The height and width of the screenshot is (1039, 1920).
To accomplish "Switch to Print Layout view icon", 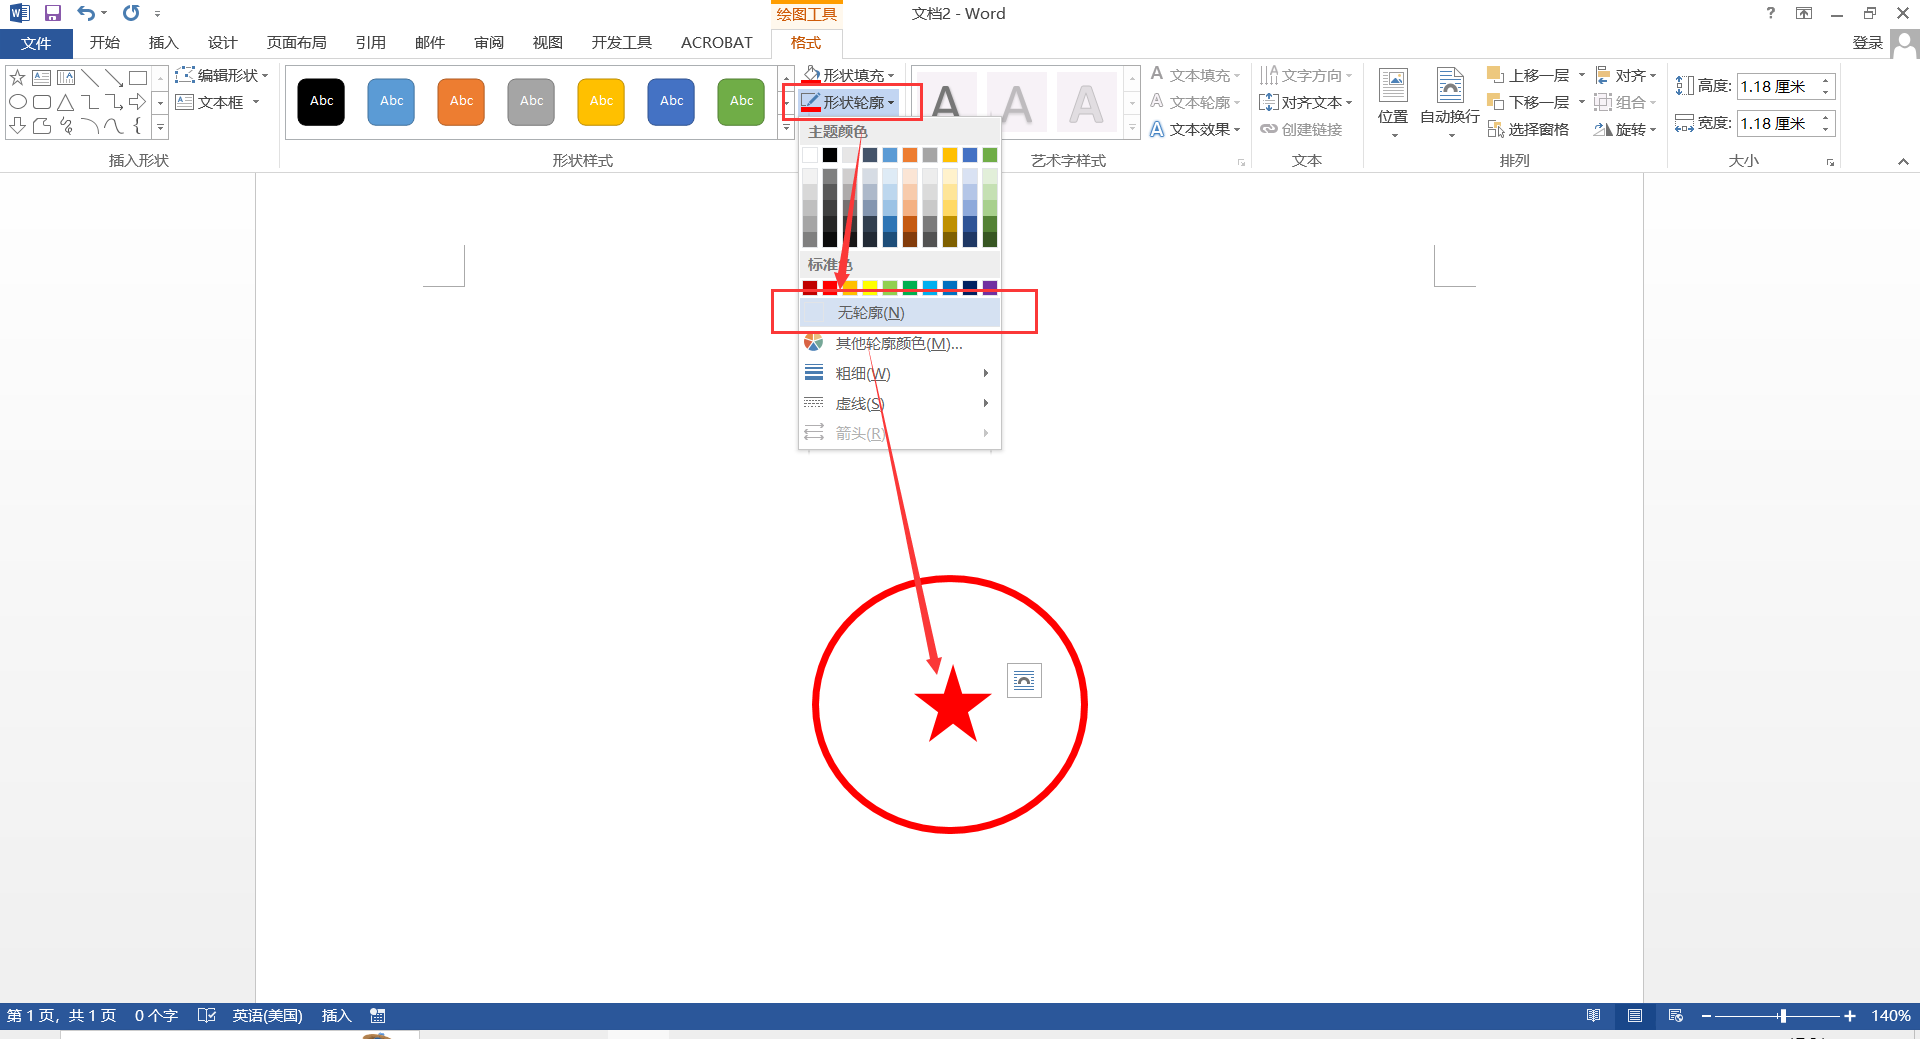I will 1635,1016.
